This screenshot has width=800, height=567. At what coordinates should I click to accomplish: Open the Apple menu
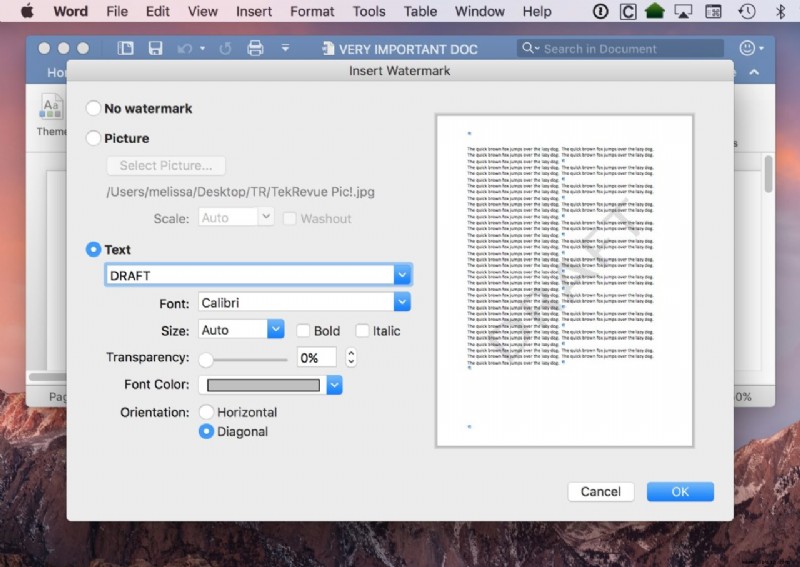click(x=27, y=11)
